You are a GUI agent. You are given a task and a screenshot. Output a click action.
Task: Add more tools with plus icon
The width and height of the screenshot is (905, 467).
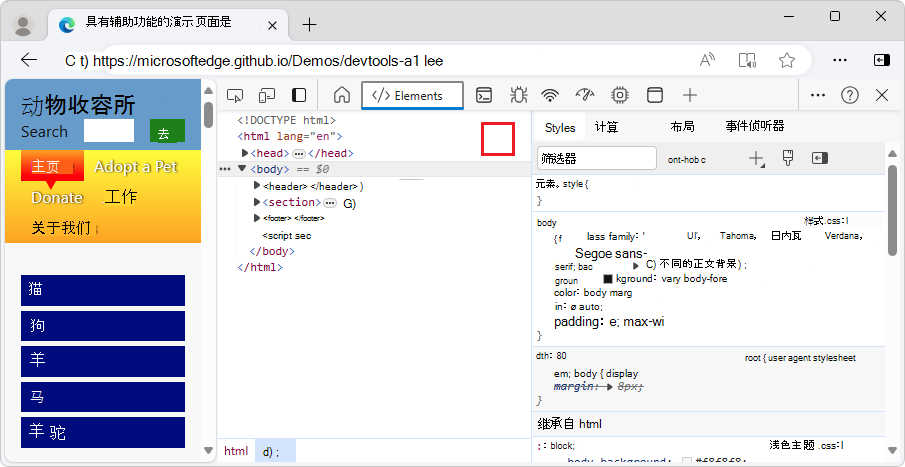(x=690, y=96)
